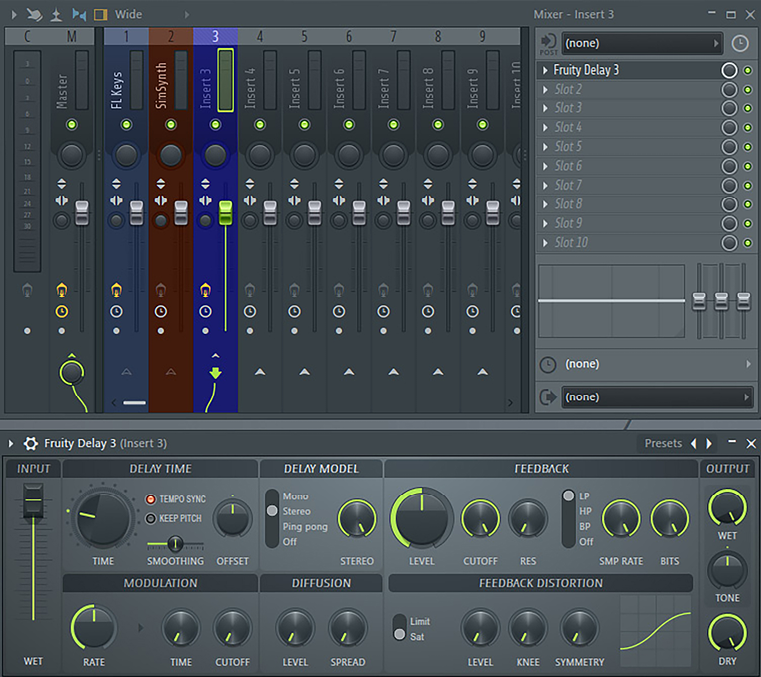Screen dimensions: 761x677
Task: Go to next preset arrow
Action: pyautogui.click(x=709, y=444)
